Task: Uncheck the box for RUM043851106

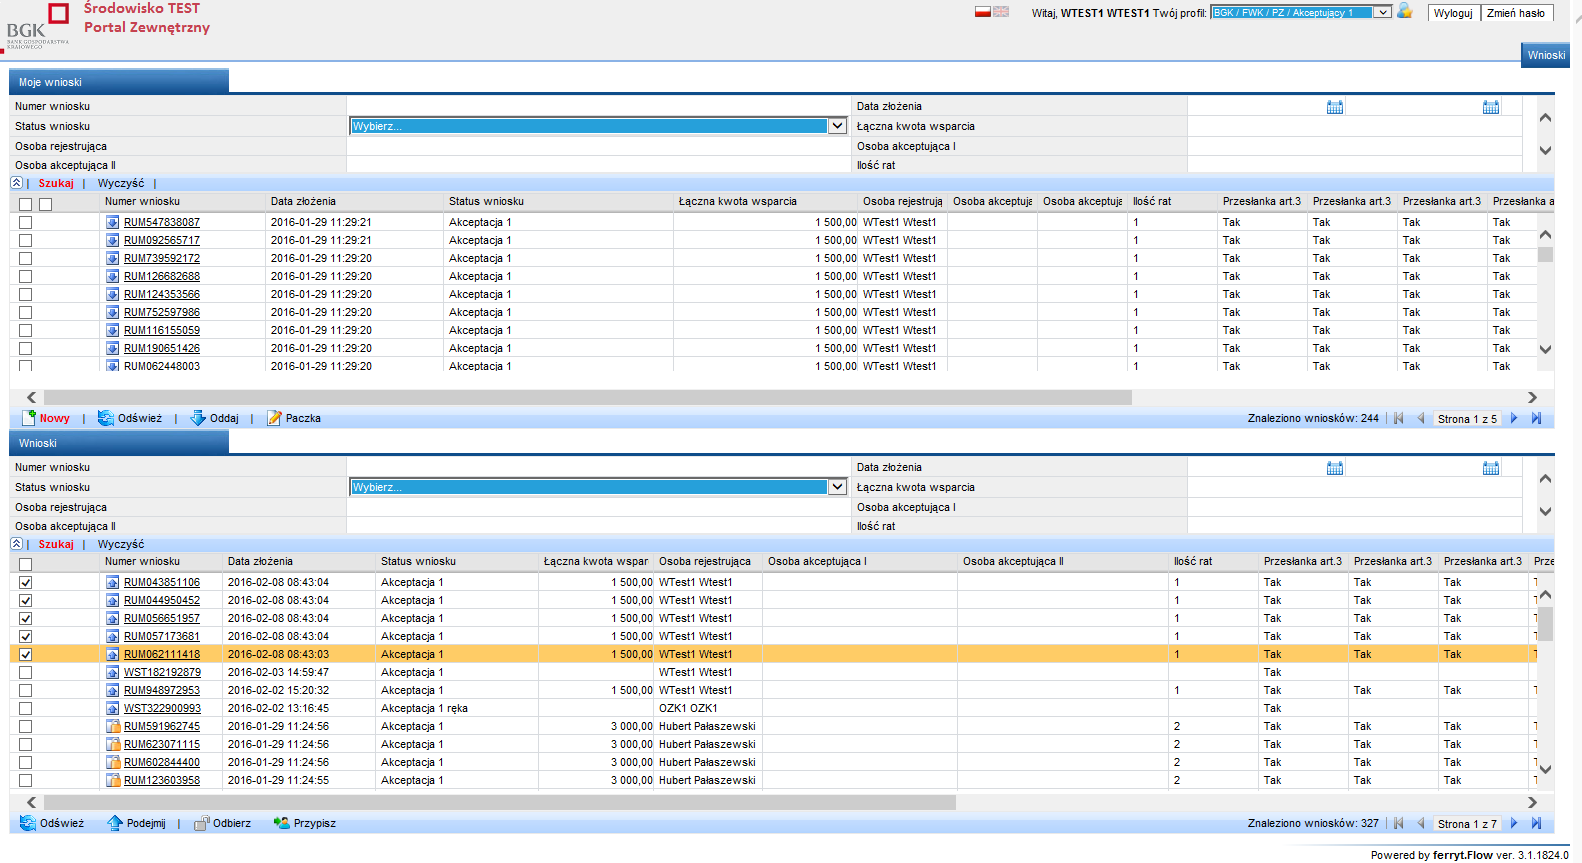Action: click(25, 582)
